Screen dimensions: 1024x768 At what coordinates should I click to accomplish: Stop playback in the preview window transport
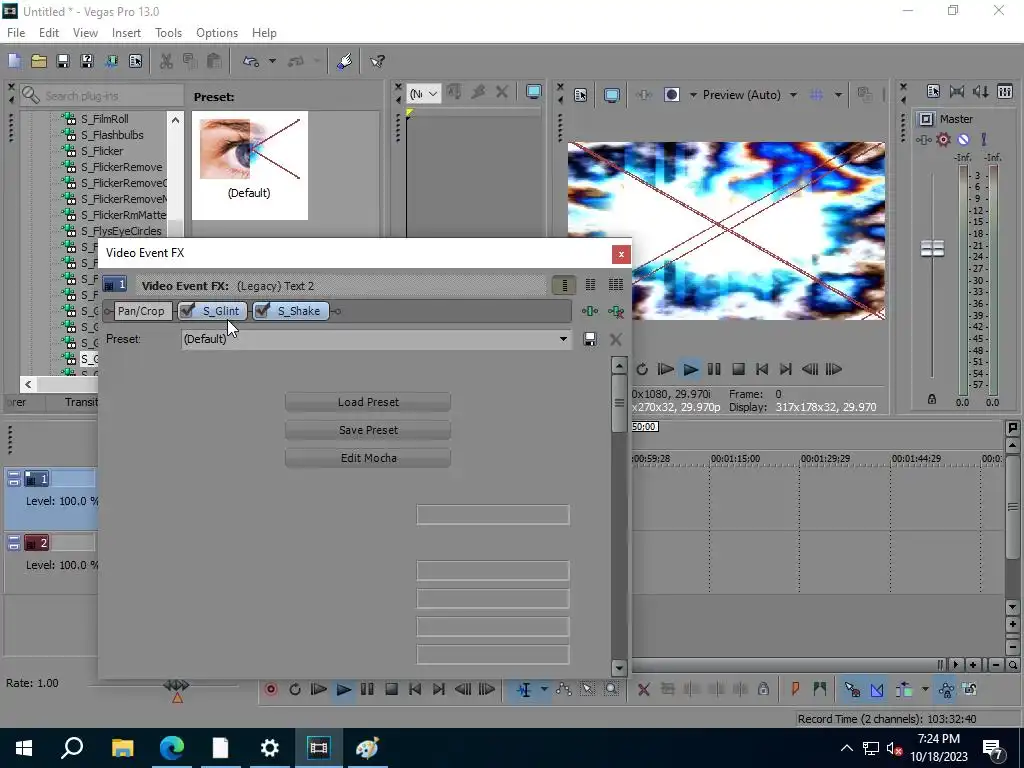coord(738,370)
